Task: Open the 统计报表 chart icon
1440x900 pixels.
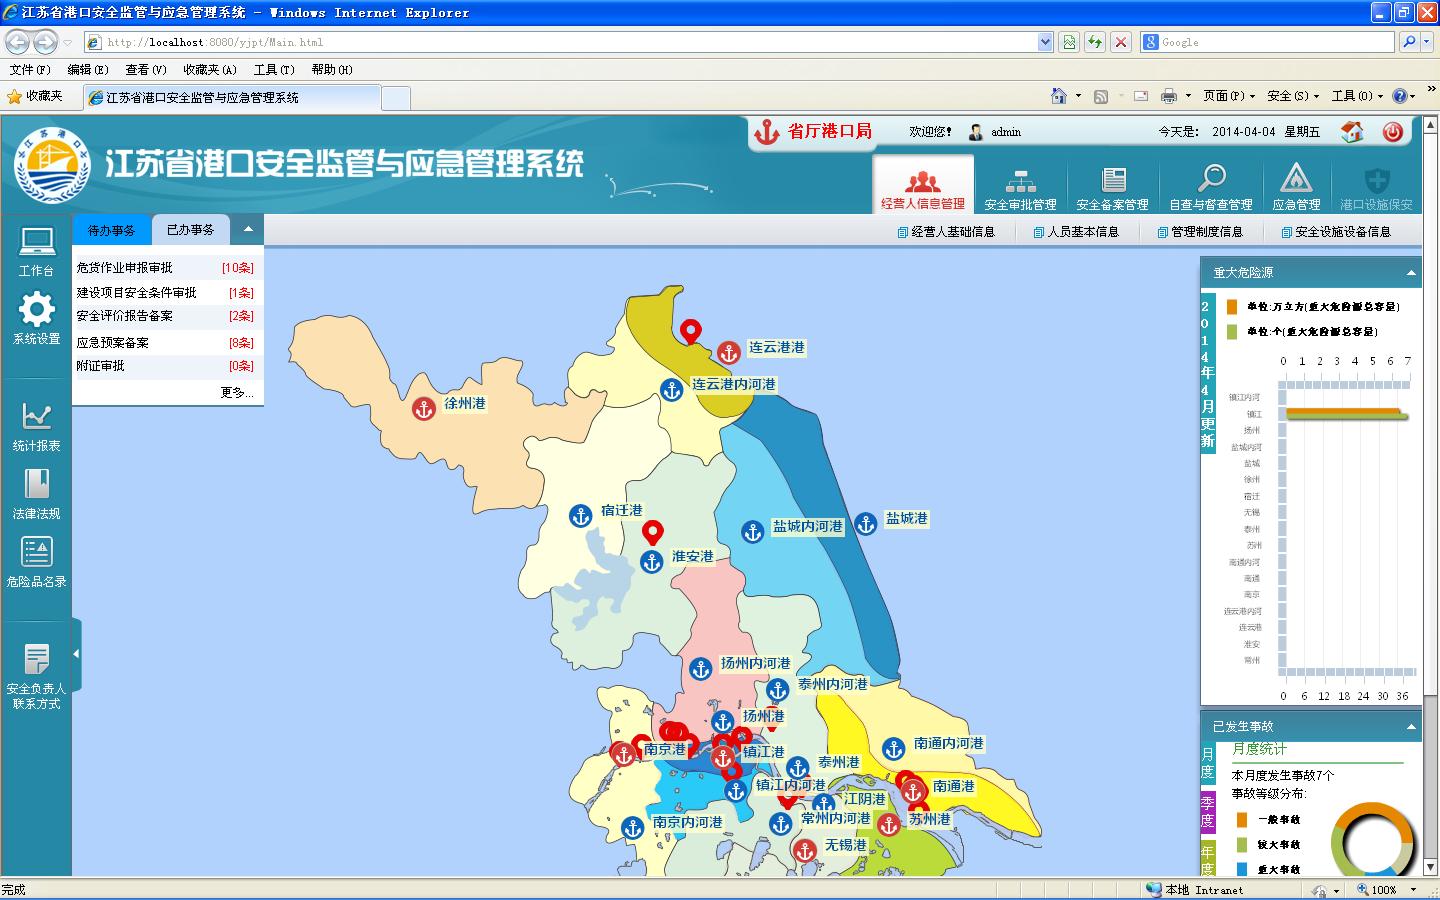Action: tap(37, 416)
